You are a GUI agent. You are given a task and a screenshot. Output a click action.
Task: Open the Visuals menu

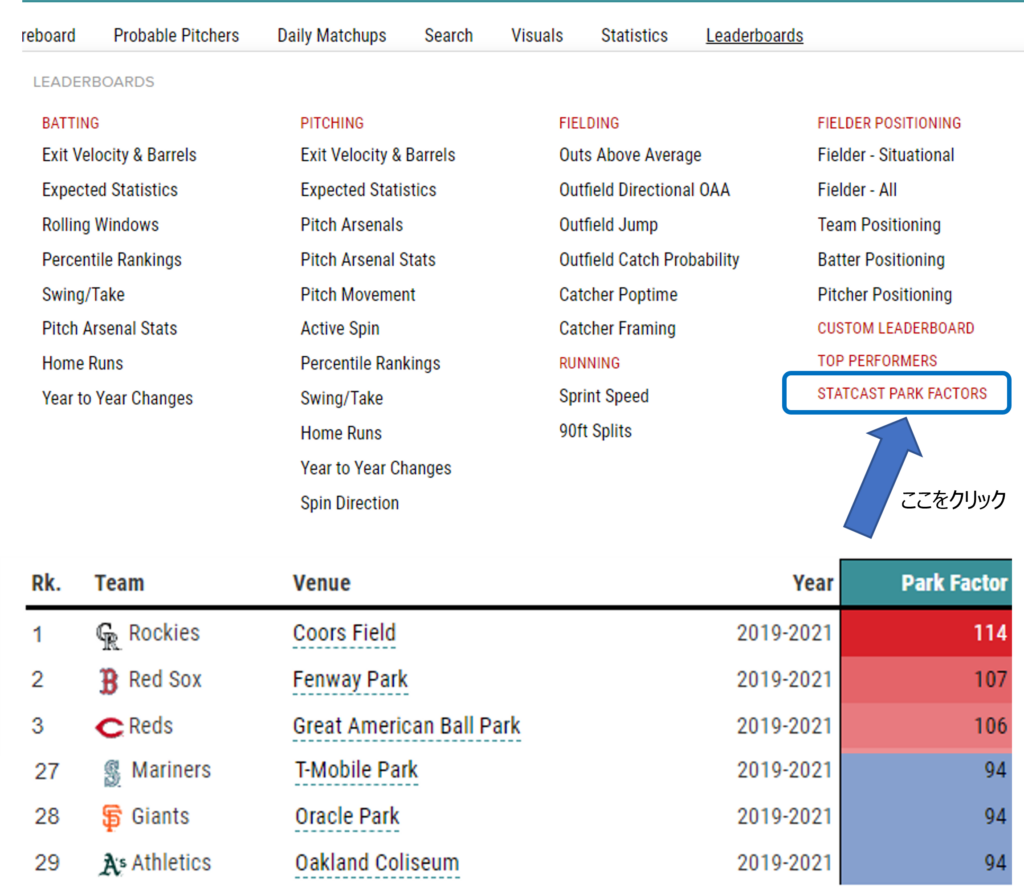click(x=537, y=35)
